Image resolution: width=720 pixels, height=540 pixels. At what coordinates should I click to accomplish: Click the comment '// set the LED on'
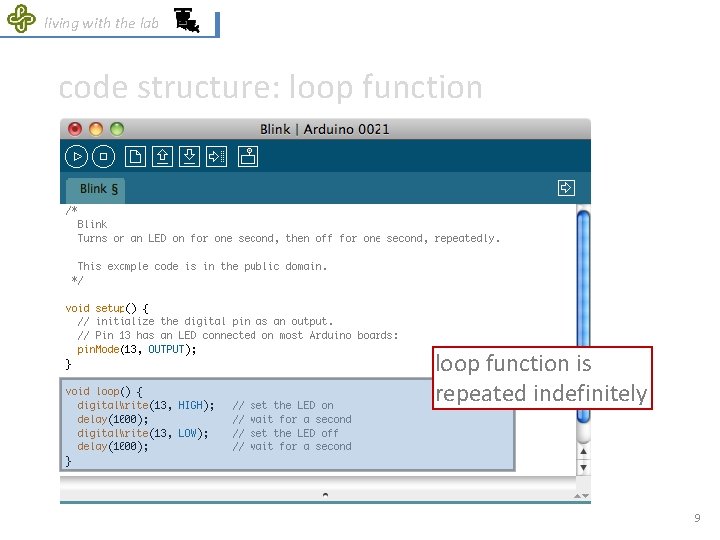[x=282, y=406]
